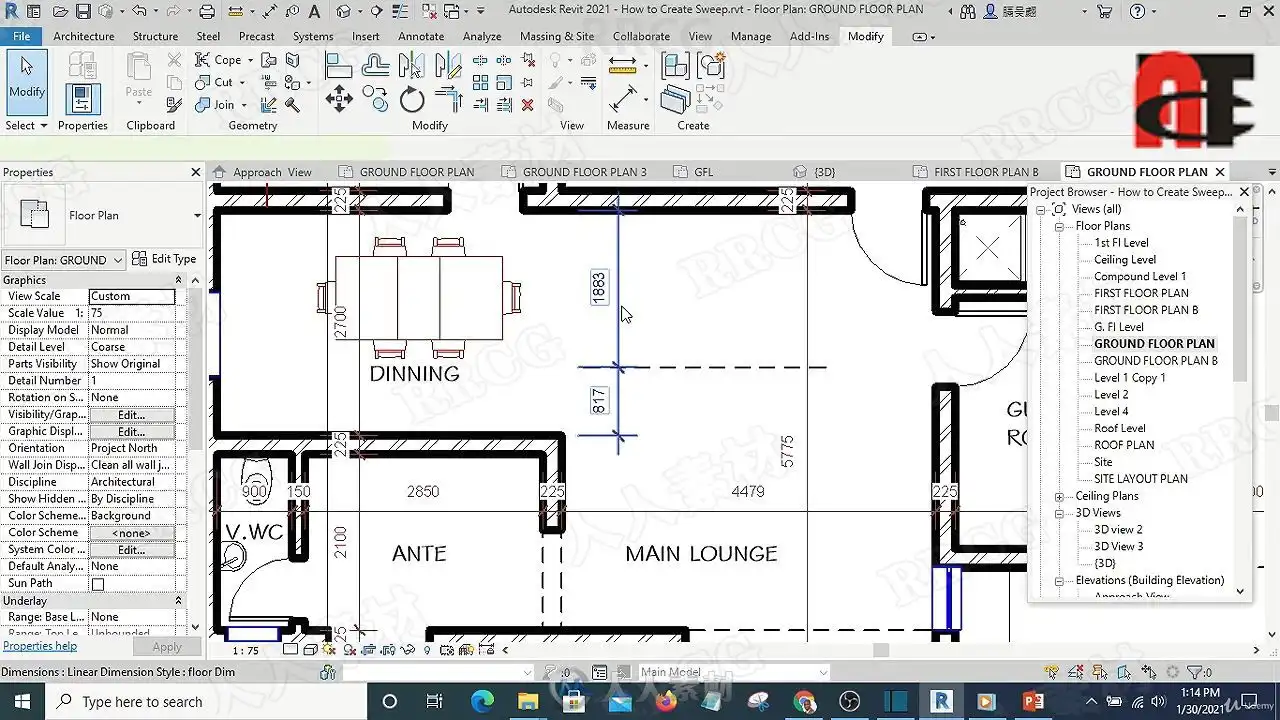Select the Offset tool icon
This screenshot has width=1280, height=720.
pyautogui.click(x=376, y=66)
